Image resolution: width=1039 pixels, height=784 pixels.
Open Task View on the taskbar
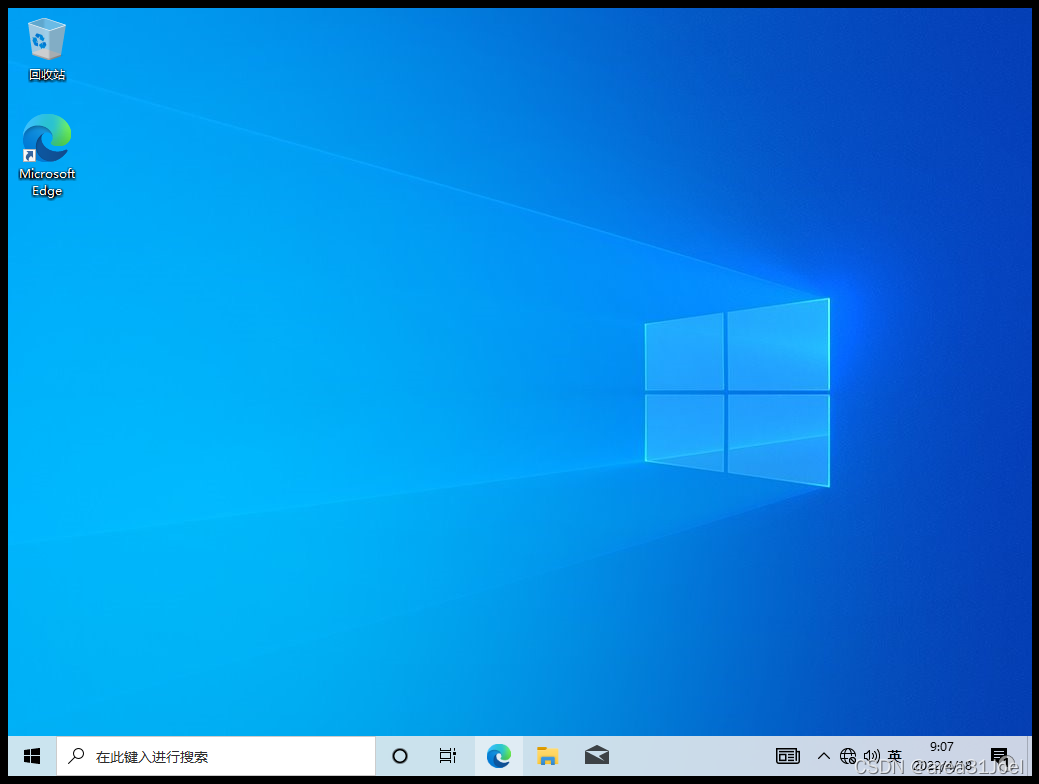click(x=448, y=756)
